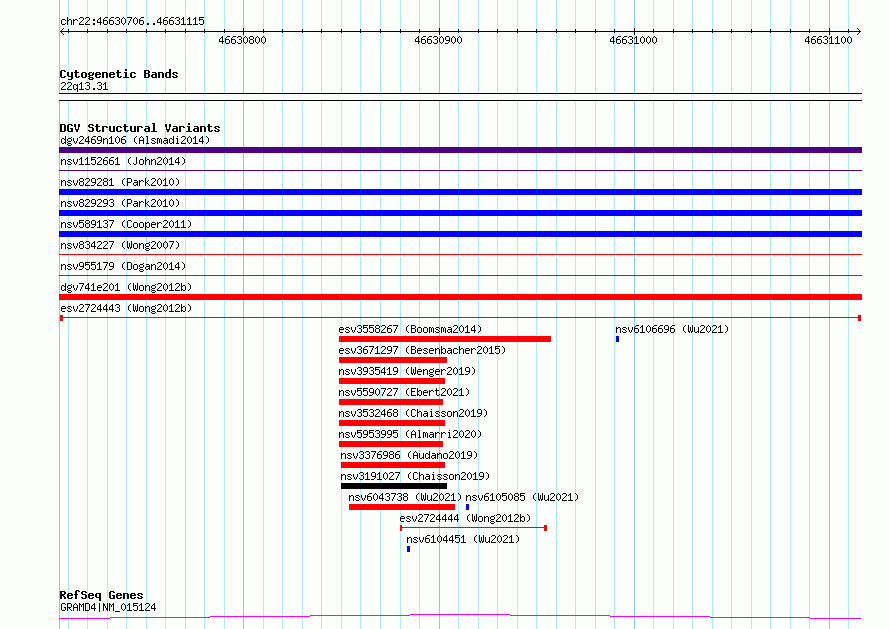The height and width of the screenshot is (629, 890).
Task: Click the dgv2469n106 (Alsmadi2014) variant label
Action: 135,140
